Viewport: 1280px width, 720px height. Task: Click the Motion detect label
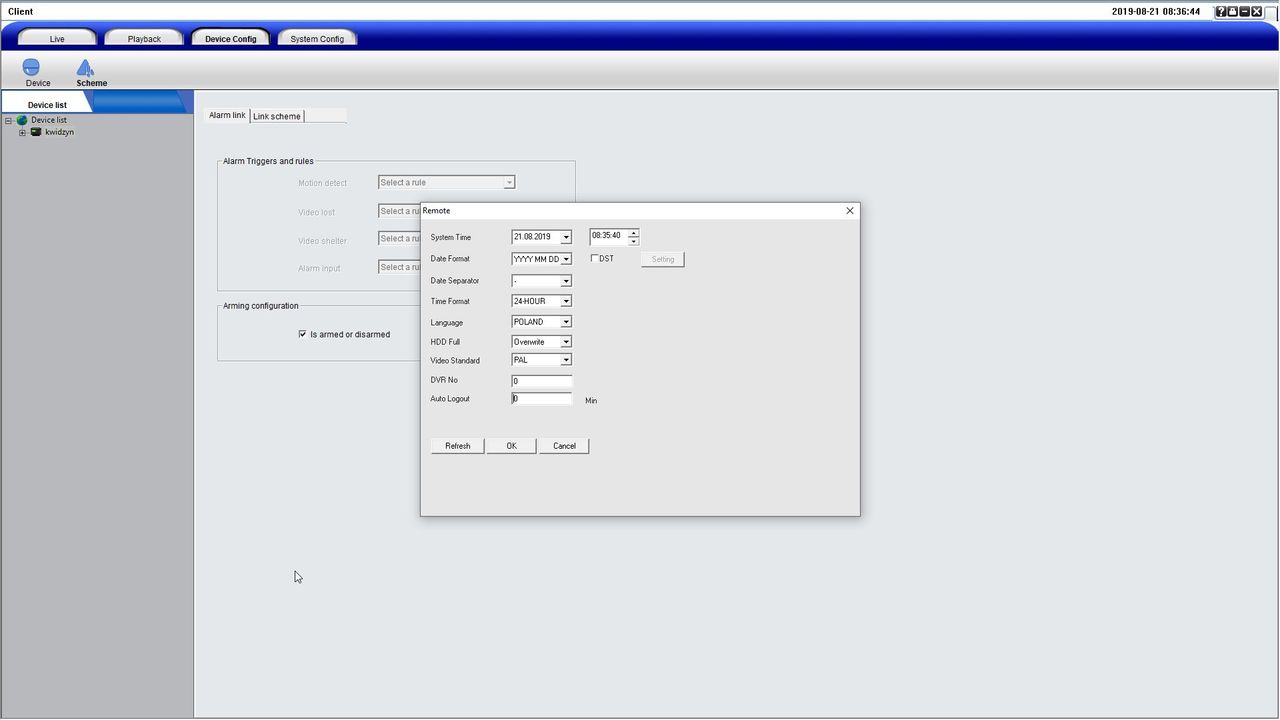coord(322,183)
